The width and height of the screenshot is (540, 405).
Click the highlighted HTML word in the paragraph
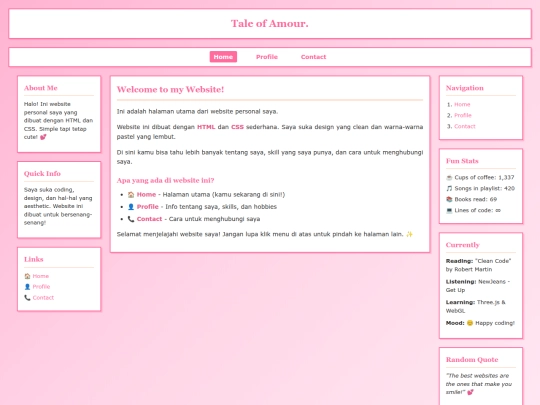[206, 127]
